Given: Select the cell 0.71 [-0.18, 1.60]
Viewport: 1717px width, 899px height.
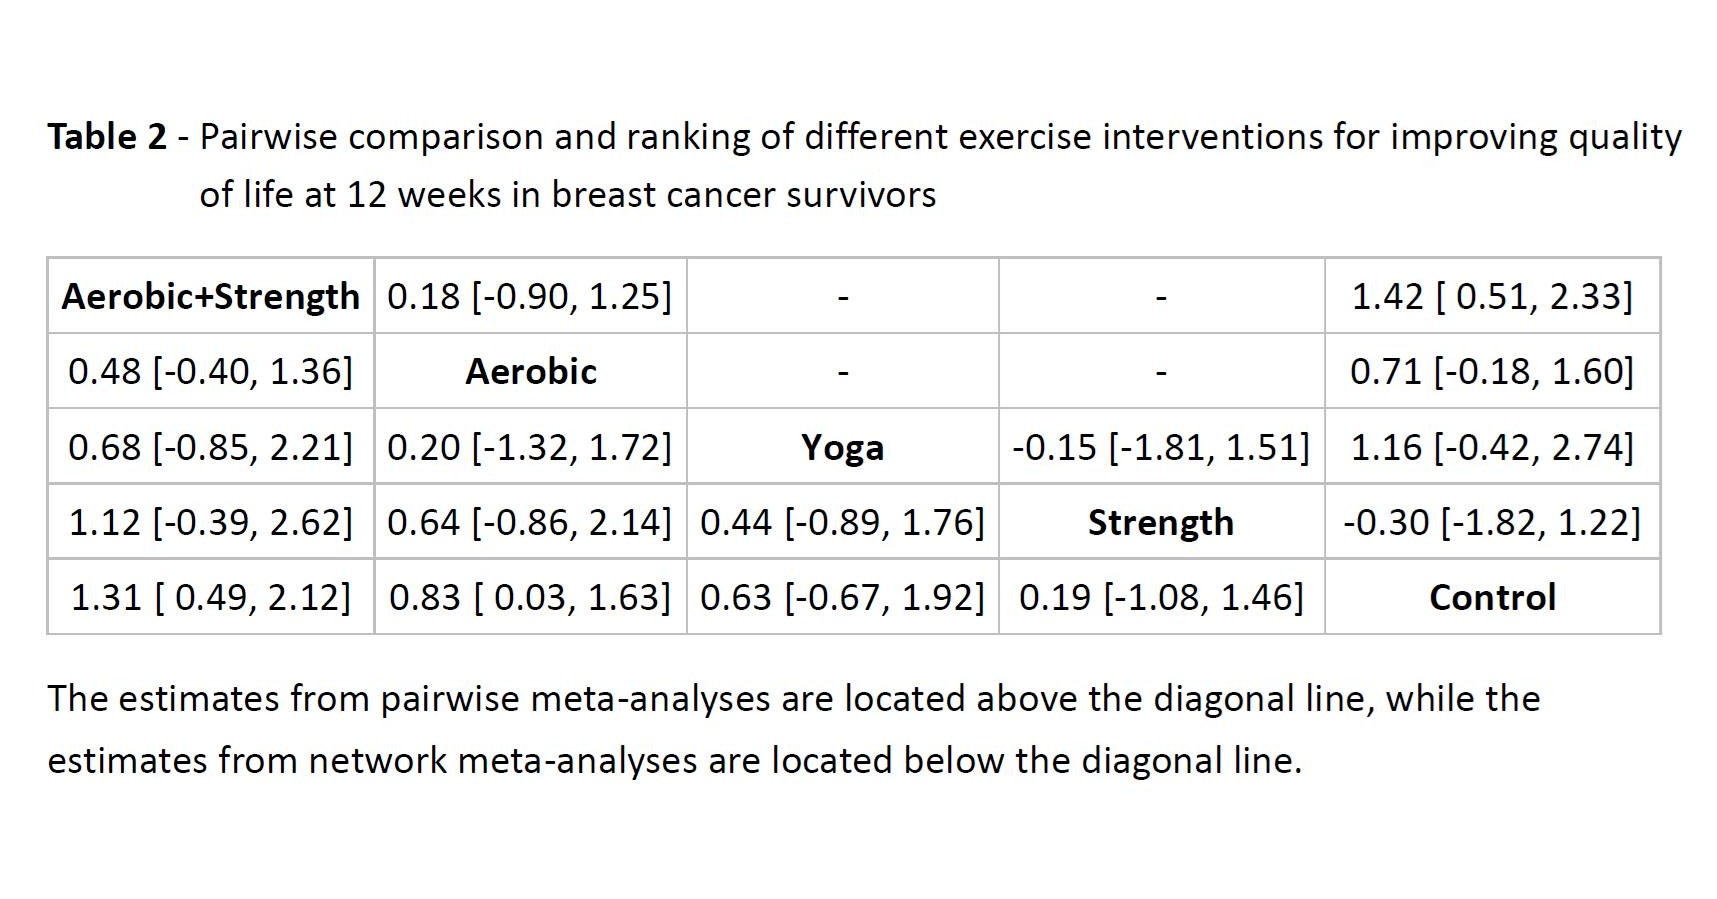Looking at the screenshot, I should 1492,372.
